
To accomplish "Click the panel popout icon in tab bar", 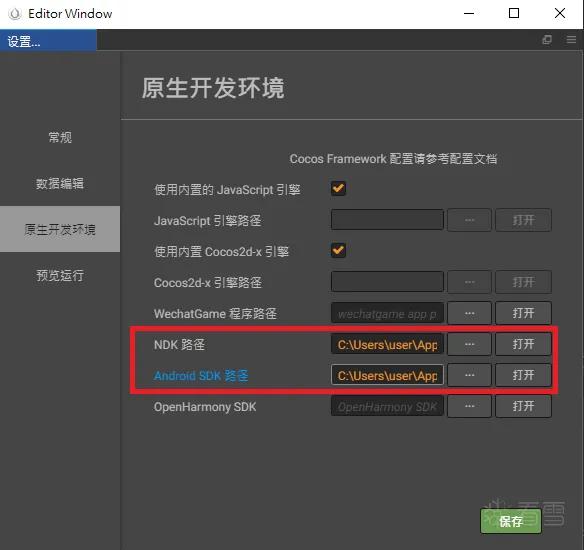I will [x=547, y=40].
